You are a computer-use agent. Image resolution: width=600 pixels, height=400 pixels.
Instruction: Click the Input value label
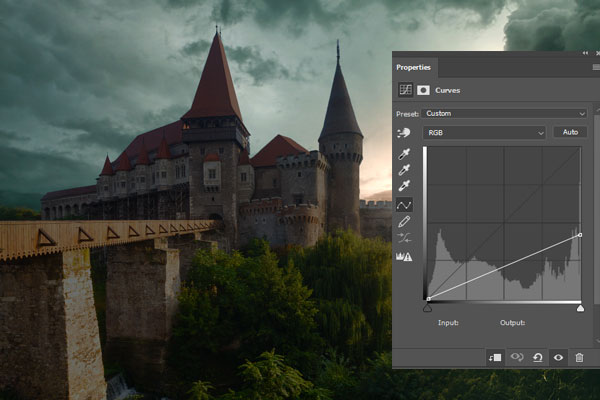pyautogui.click(x=448, y=323)
